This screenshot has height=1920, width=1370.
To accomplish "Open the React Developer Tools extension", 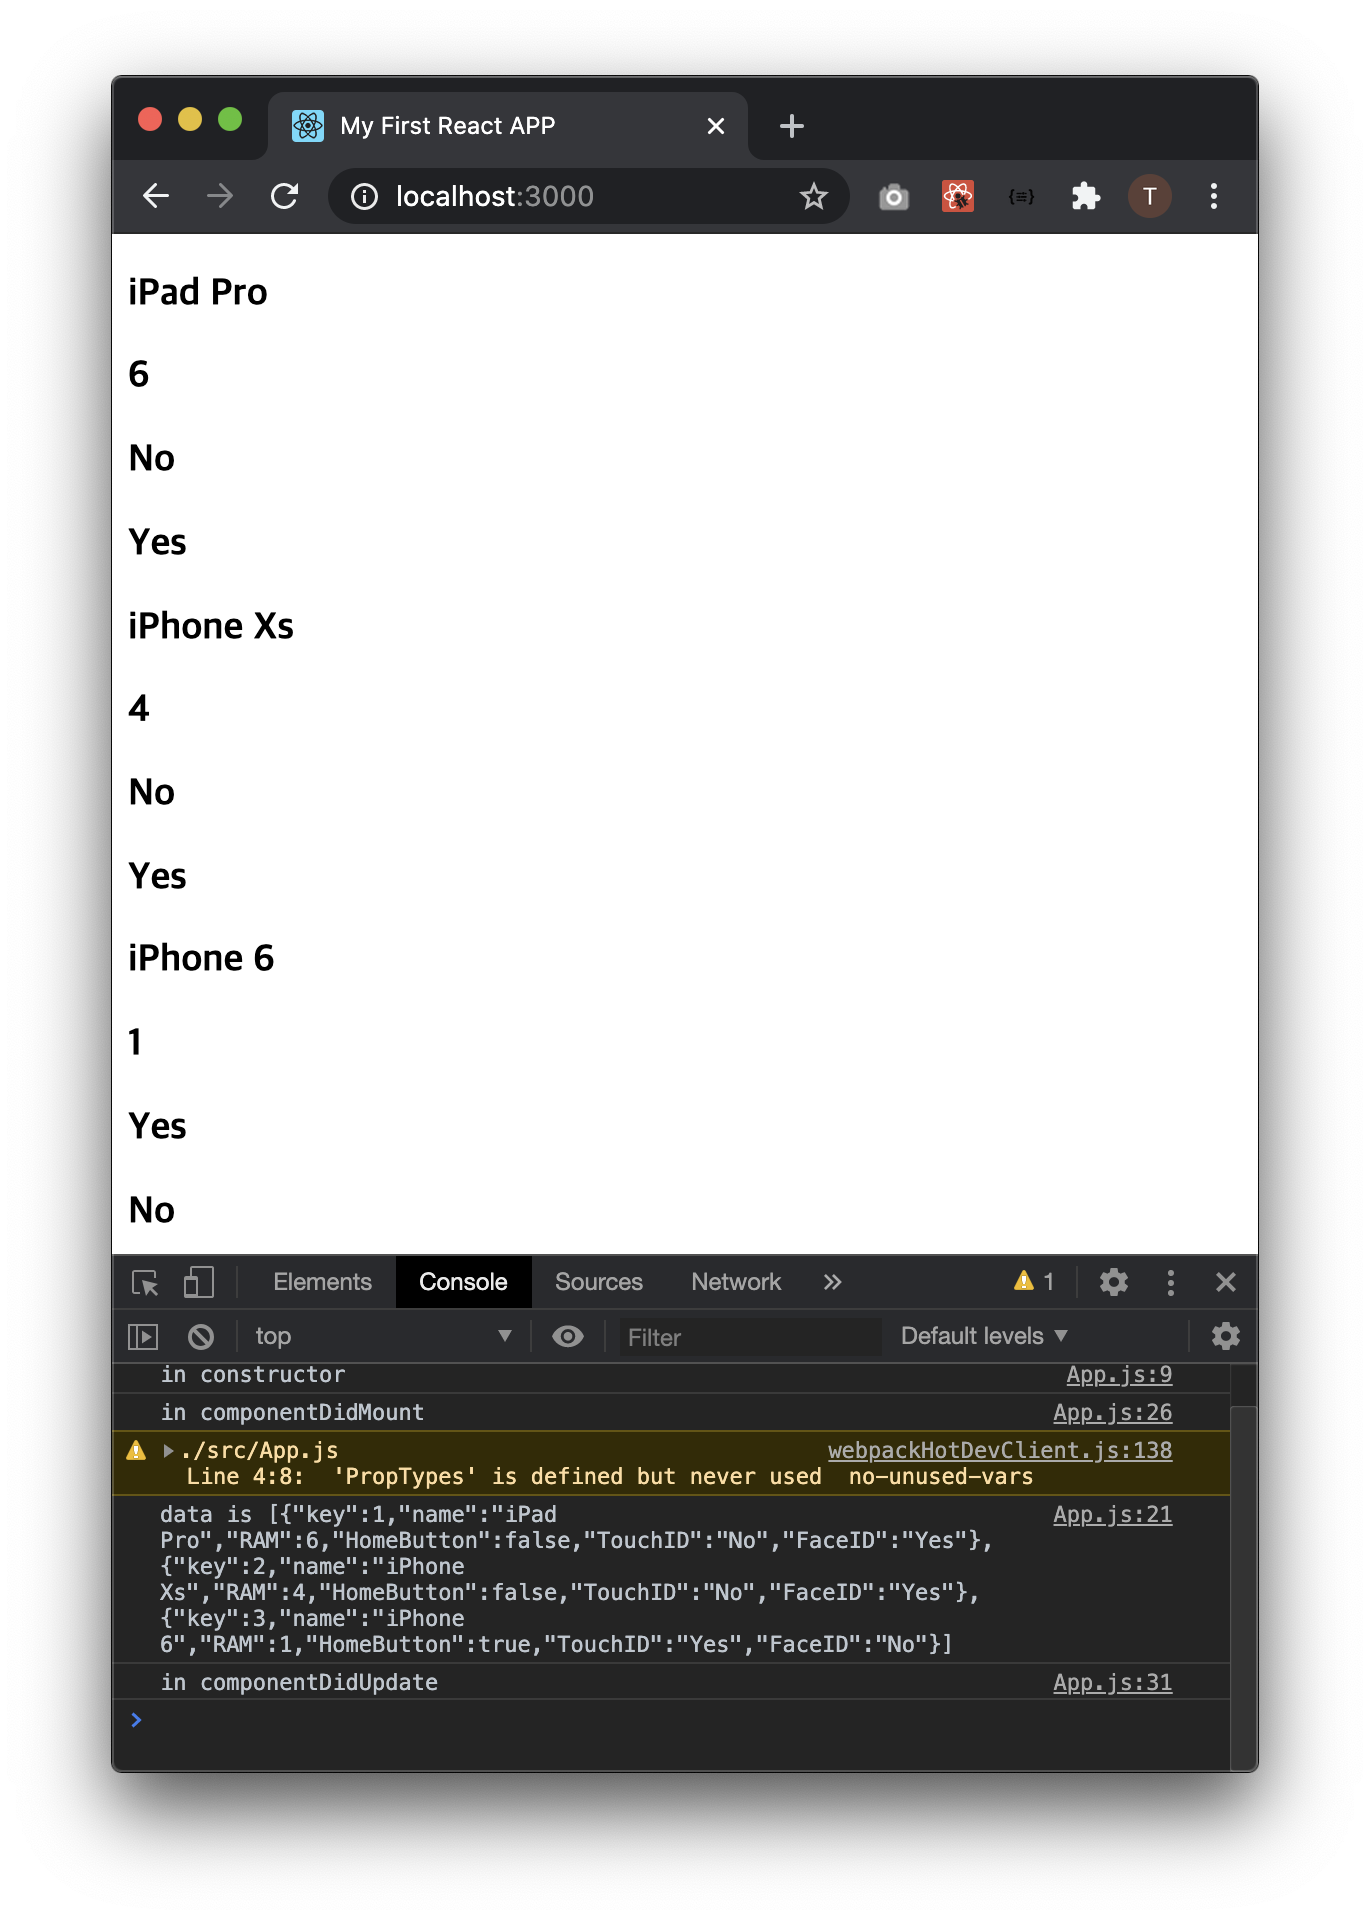I will click(x=958, y=196).
